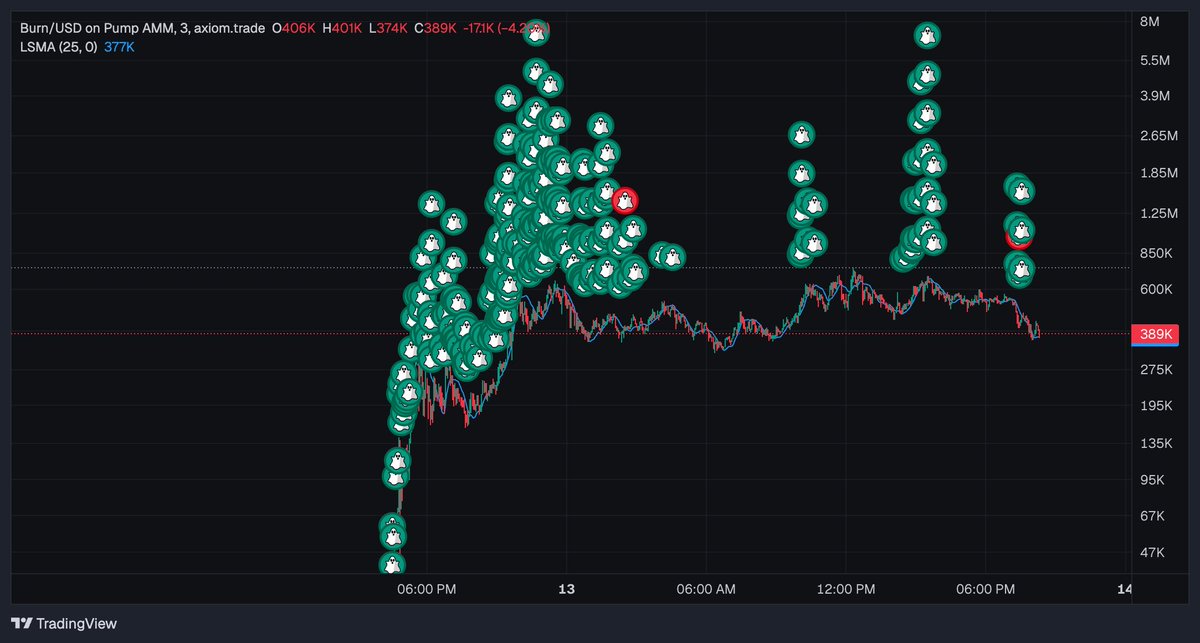The height and width of the screenshot is (643, 1200).
Task: Click the 1.25M price axis label
Action: tap(1157, 214)
